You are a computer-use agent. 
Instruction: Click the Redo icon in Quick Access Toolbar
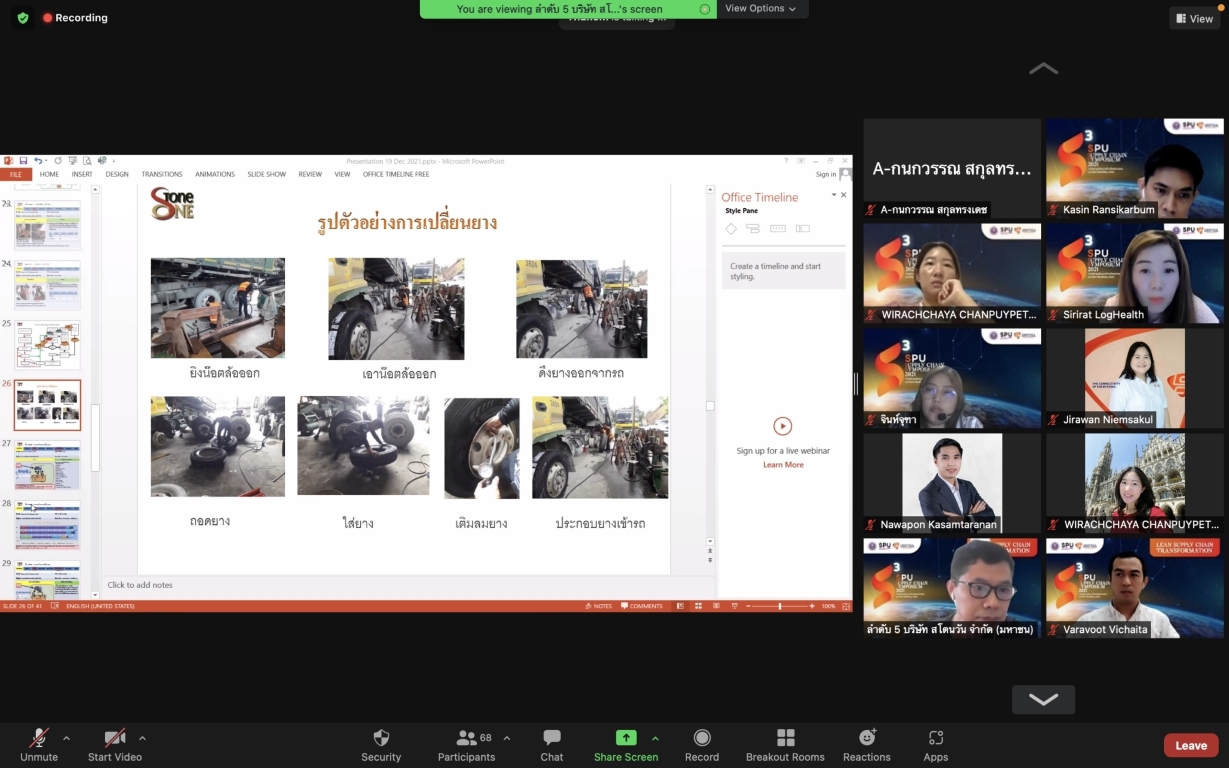[59, 161]
